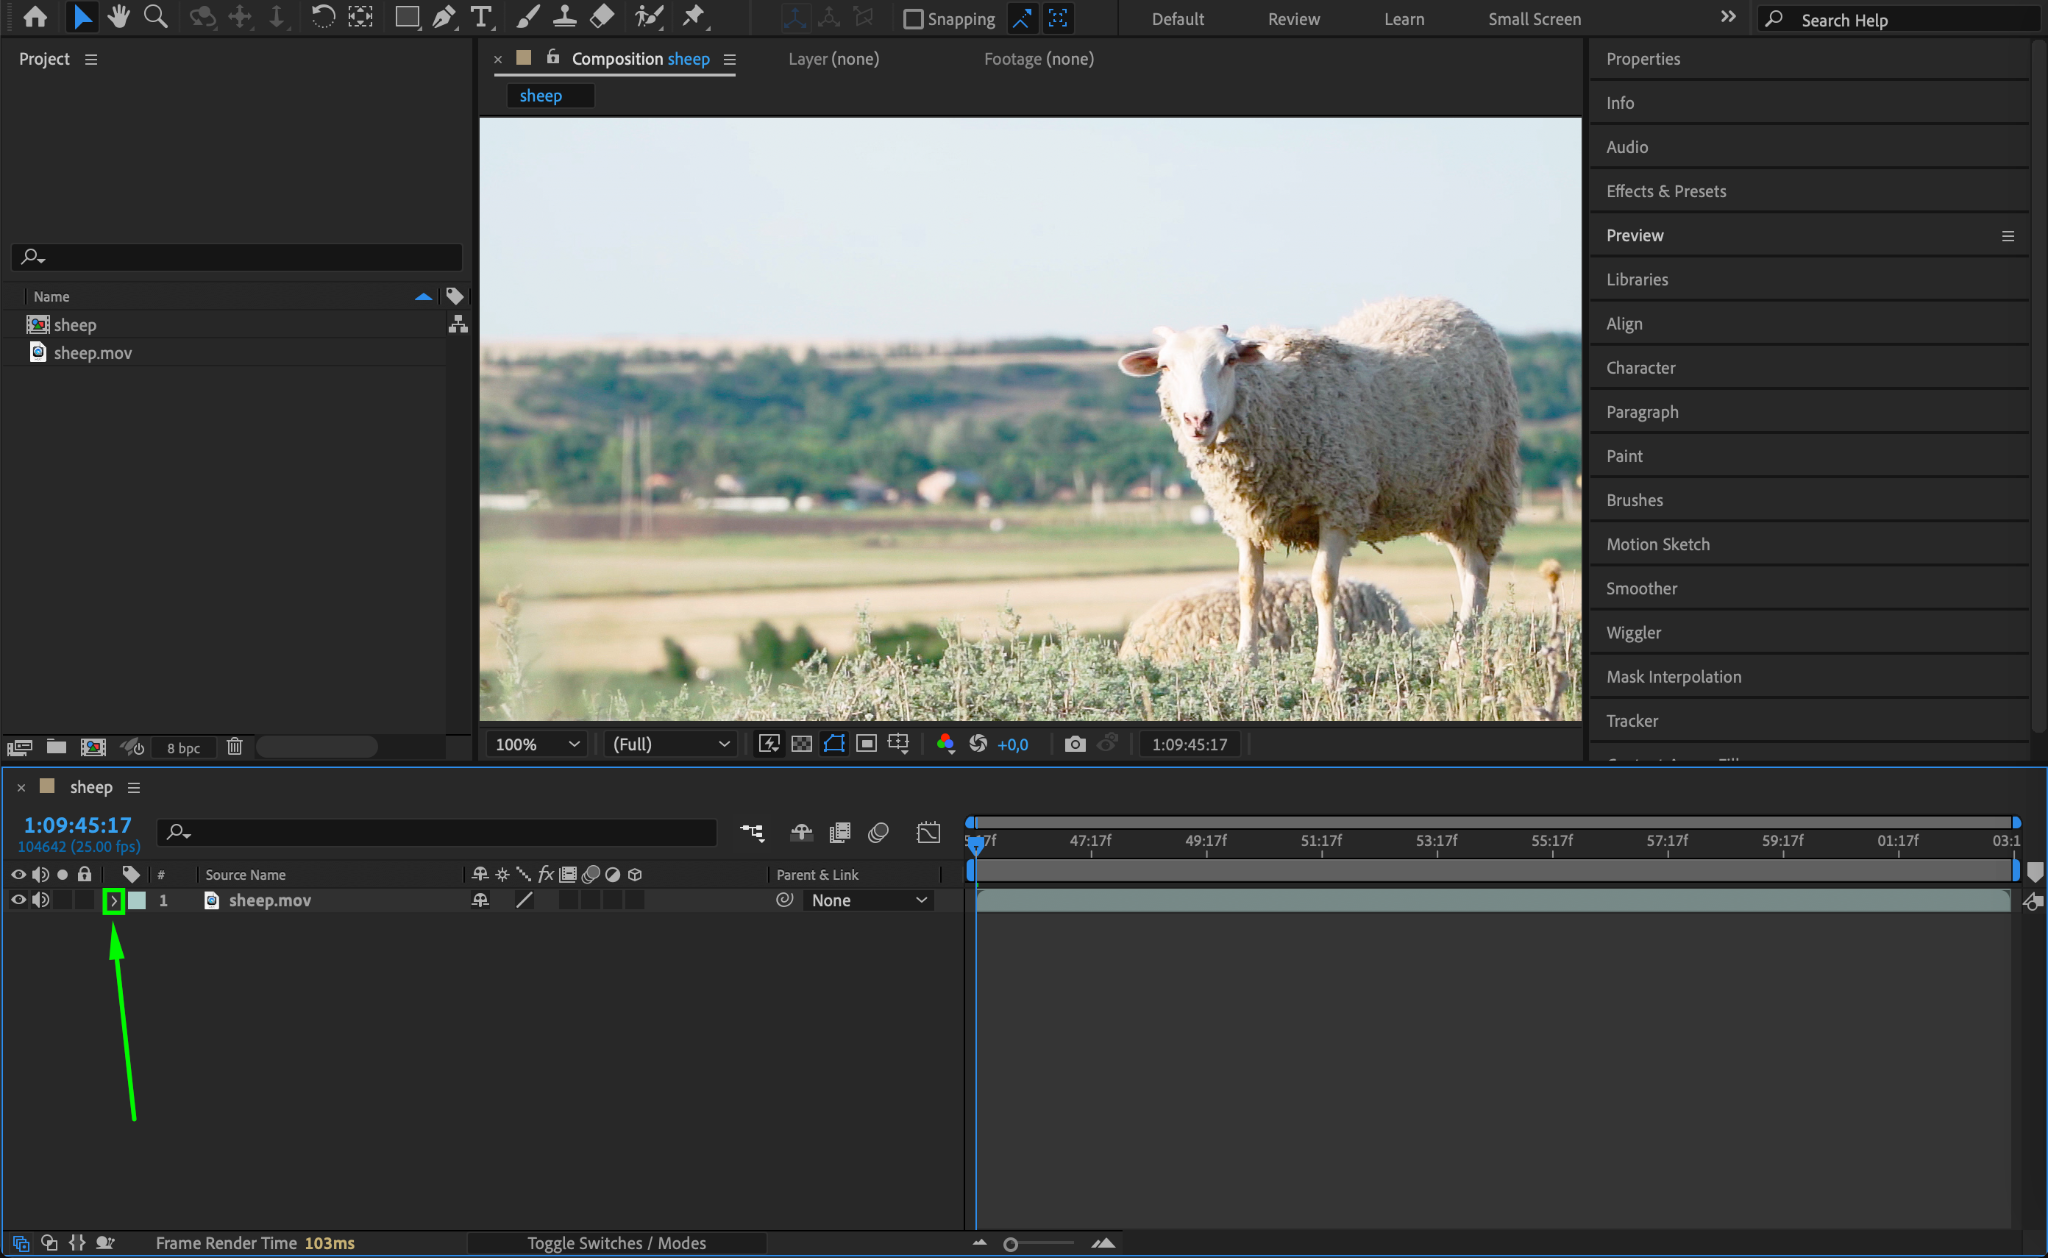The height and width of the screenshot is (1258, 2048).
Task: Hide sheep.mov layer video eye
Action: click(x=18, y=900)
